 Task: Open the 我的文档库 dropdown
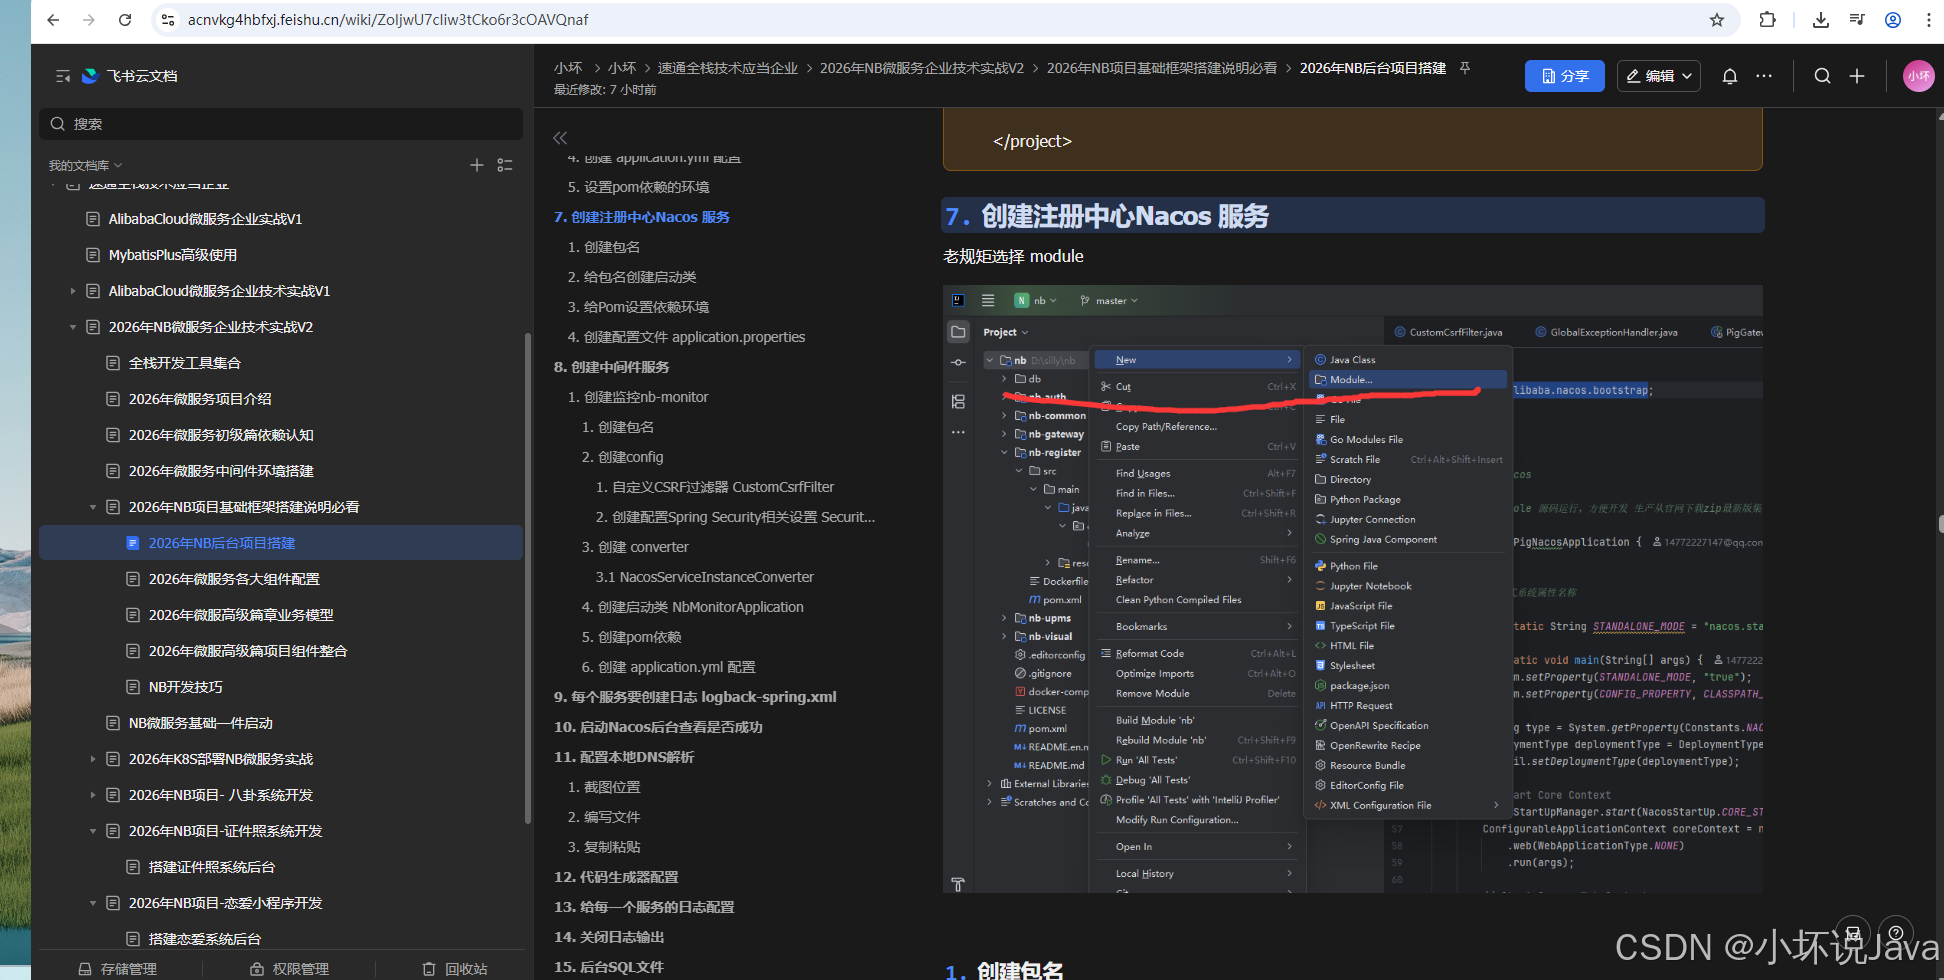[x=84, y=164]
